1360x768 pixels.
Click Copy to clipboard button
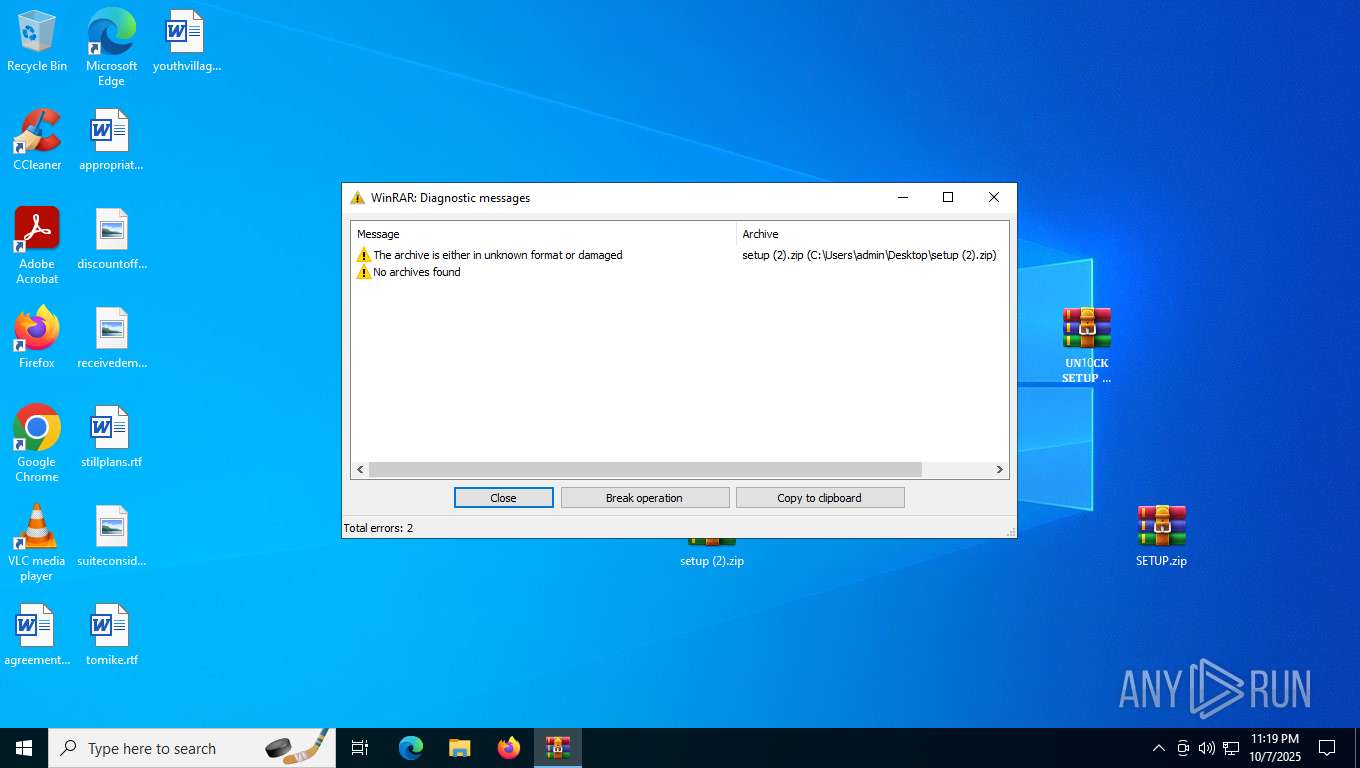[820, 498]
